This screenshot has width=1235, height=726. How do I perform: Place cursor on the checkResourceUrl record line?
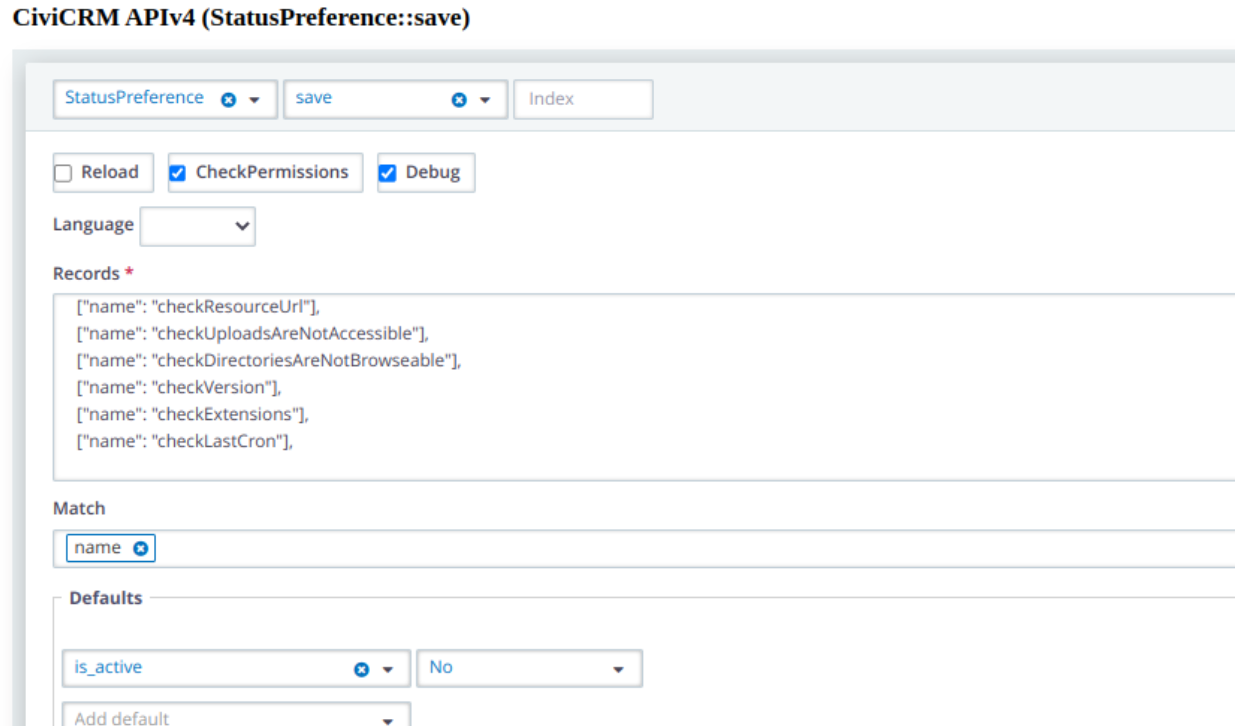(x=198, y=306)
